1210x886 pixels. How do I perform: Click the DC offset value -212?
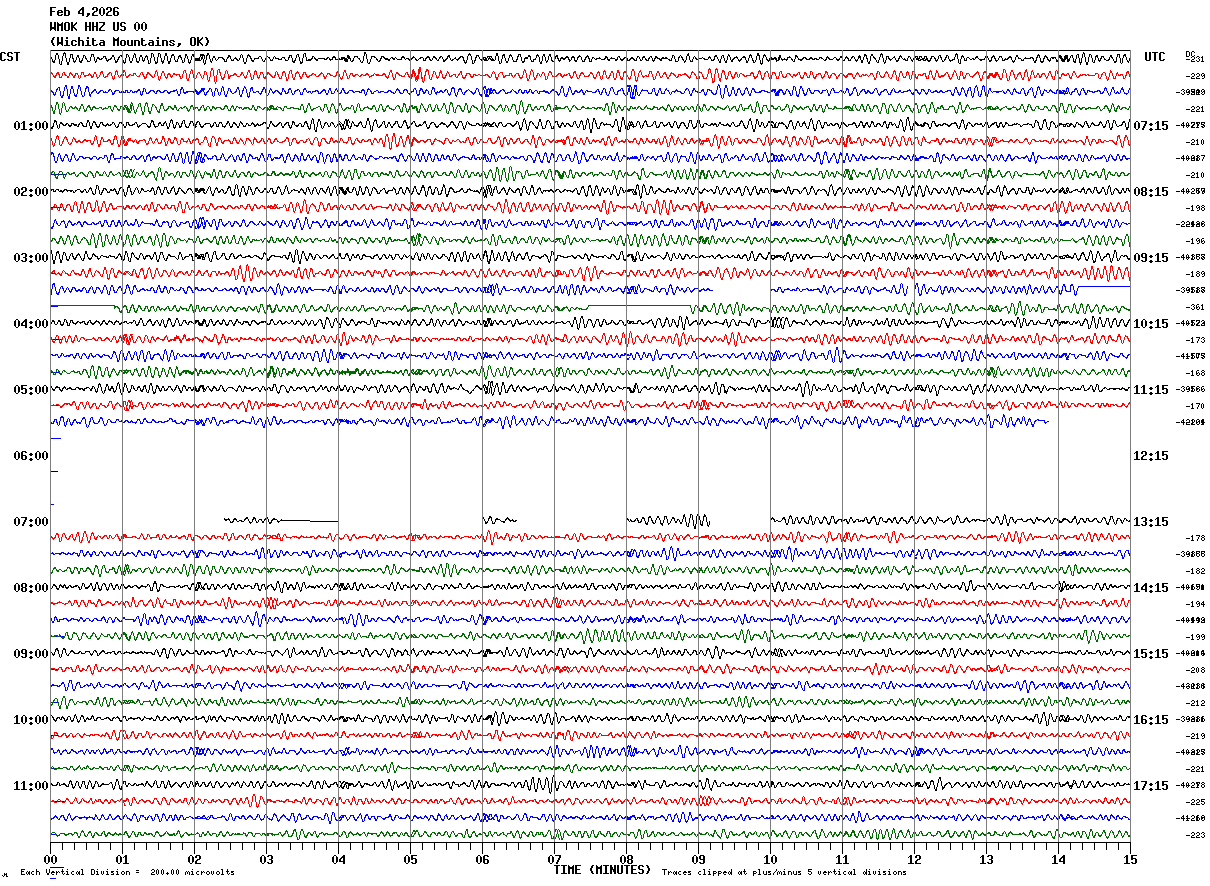1195,703
